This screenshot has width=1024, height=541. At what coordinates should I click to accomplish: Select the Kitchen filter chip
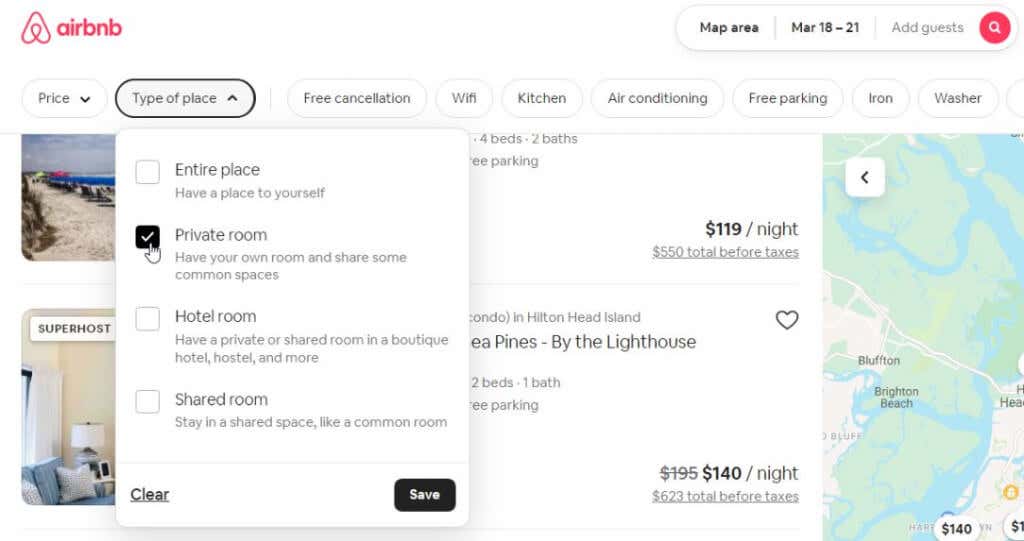[541, 98]
